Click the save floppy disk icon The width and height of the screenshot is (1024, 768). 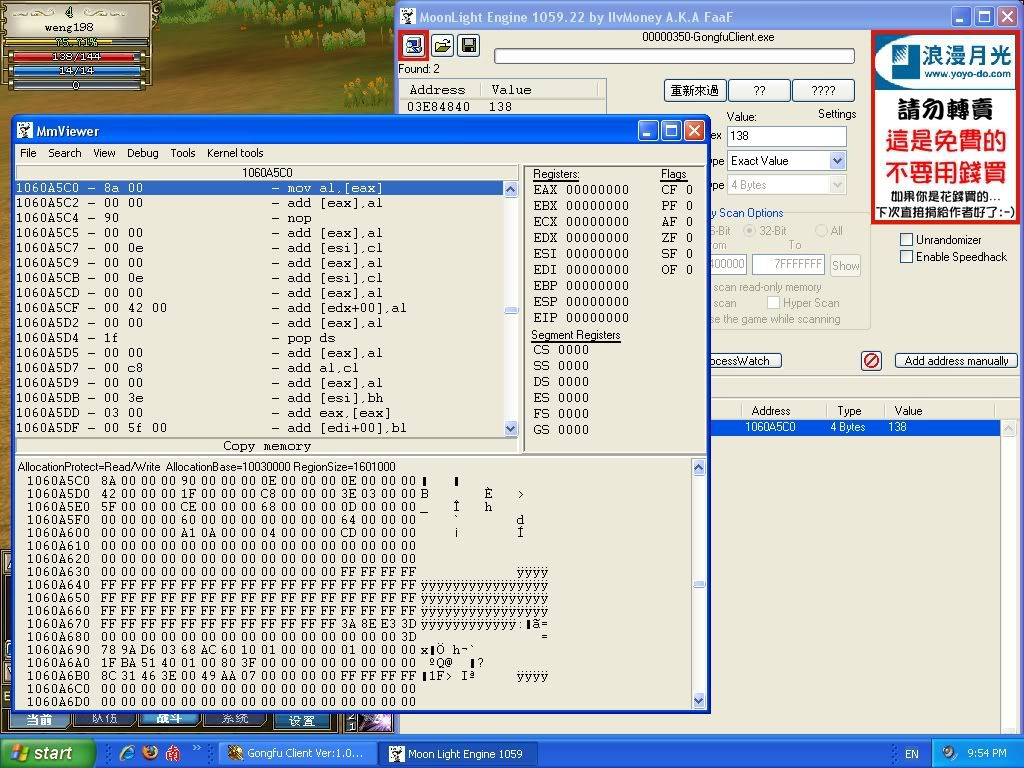tap(468, 45)
